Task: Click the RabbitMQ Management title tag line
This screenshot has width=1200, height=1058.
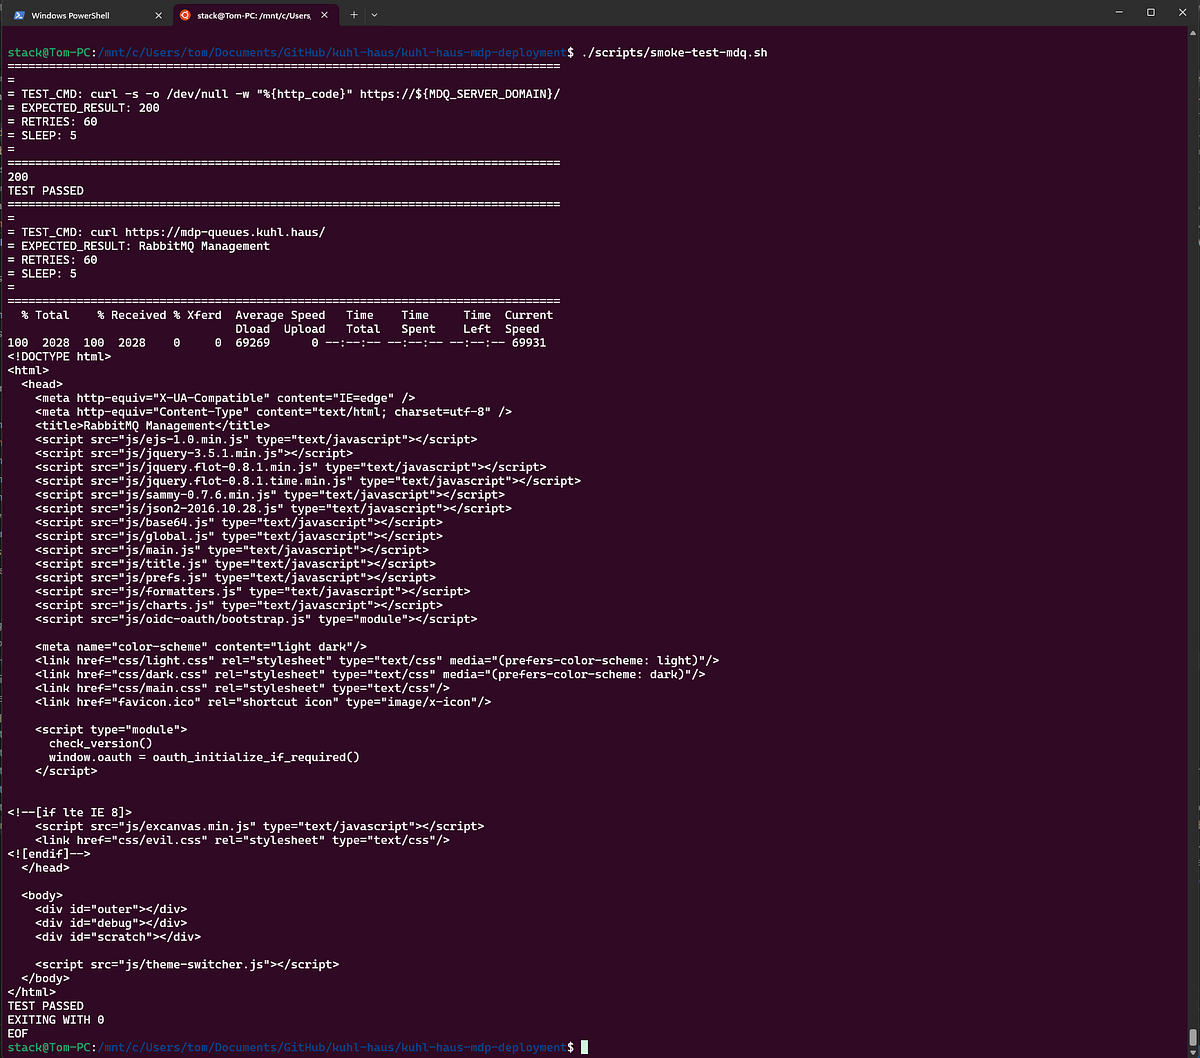Action: click(x=152, y=425)
